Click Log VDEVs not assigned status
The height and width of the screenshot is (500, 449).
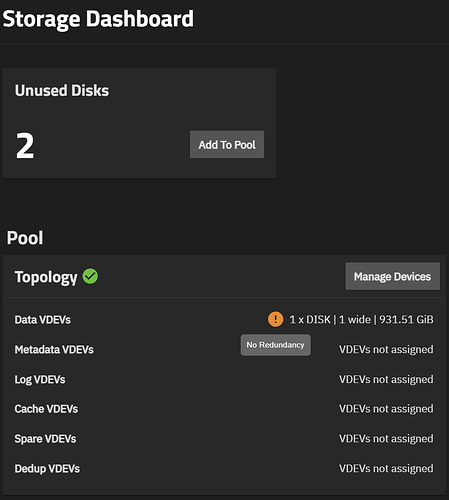tap(386, 379)
